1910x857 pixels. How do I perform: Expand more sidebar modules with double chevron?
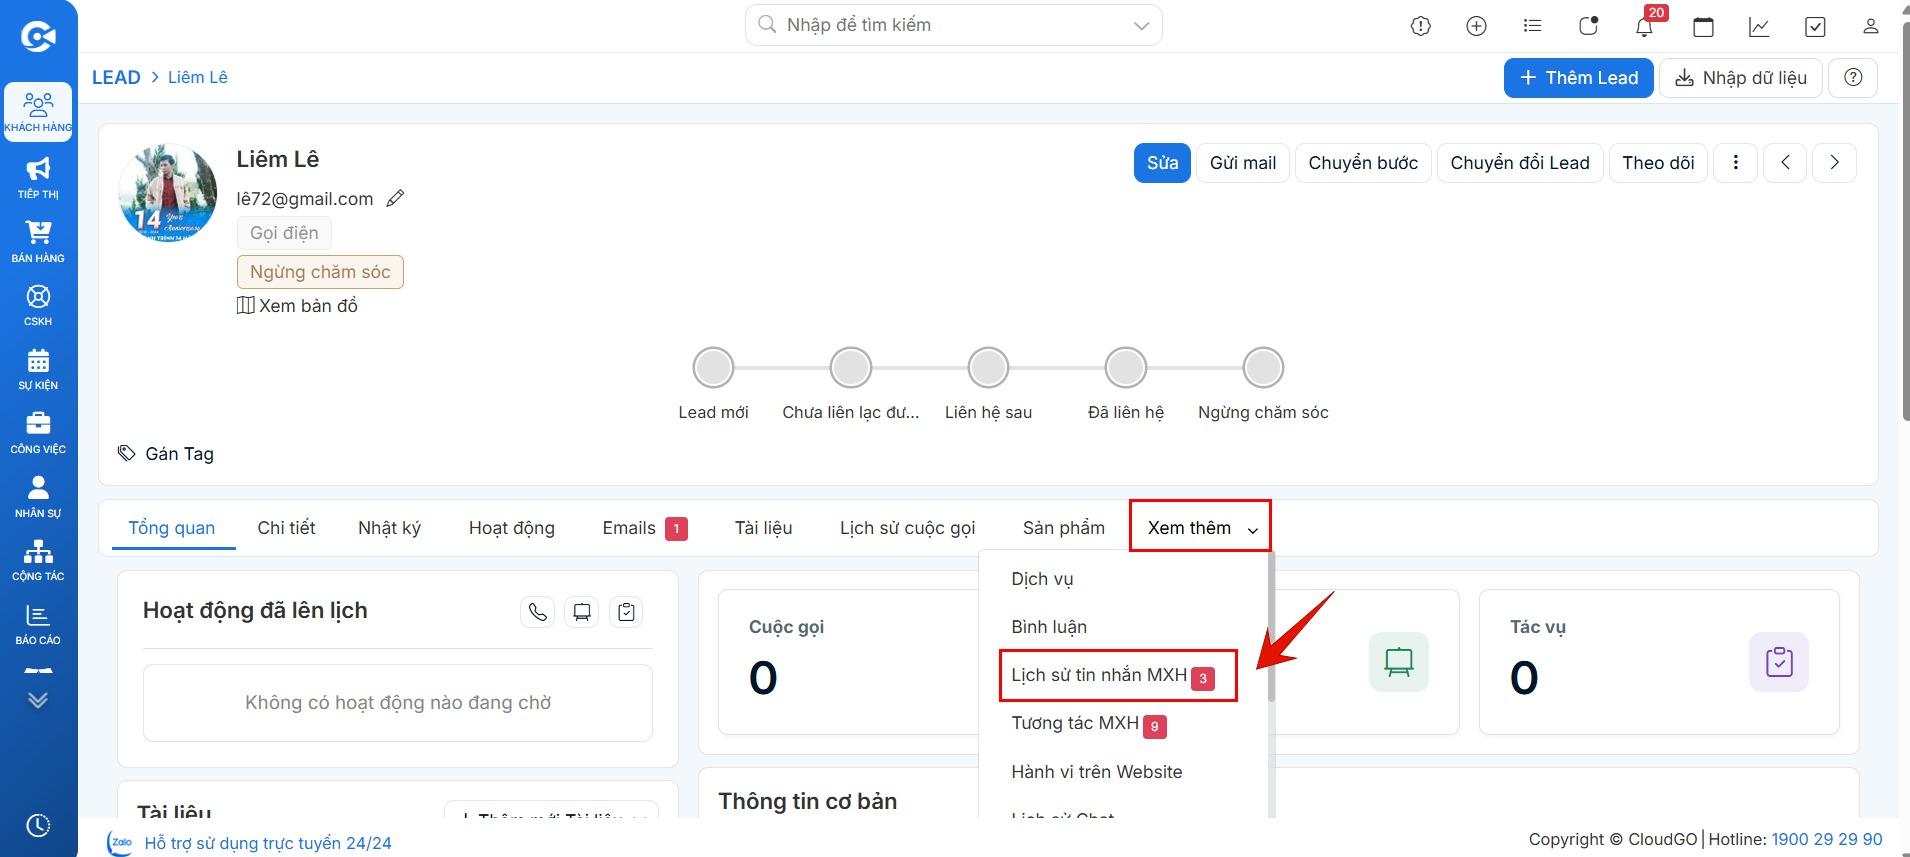38,700
